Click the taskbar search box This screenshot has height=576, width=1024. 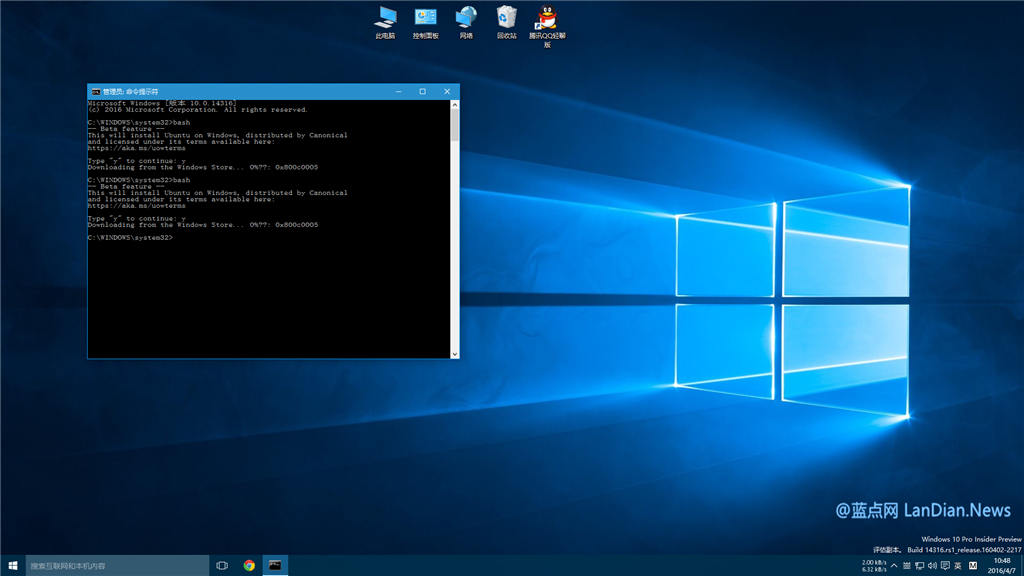pyautogui.click(x=110, y=565)
